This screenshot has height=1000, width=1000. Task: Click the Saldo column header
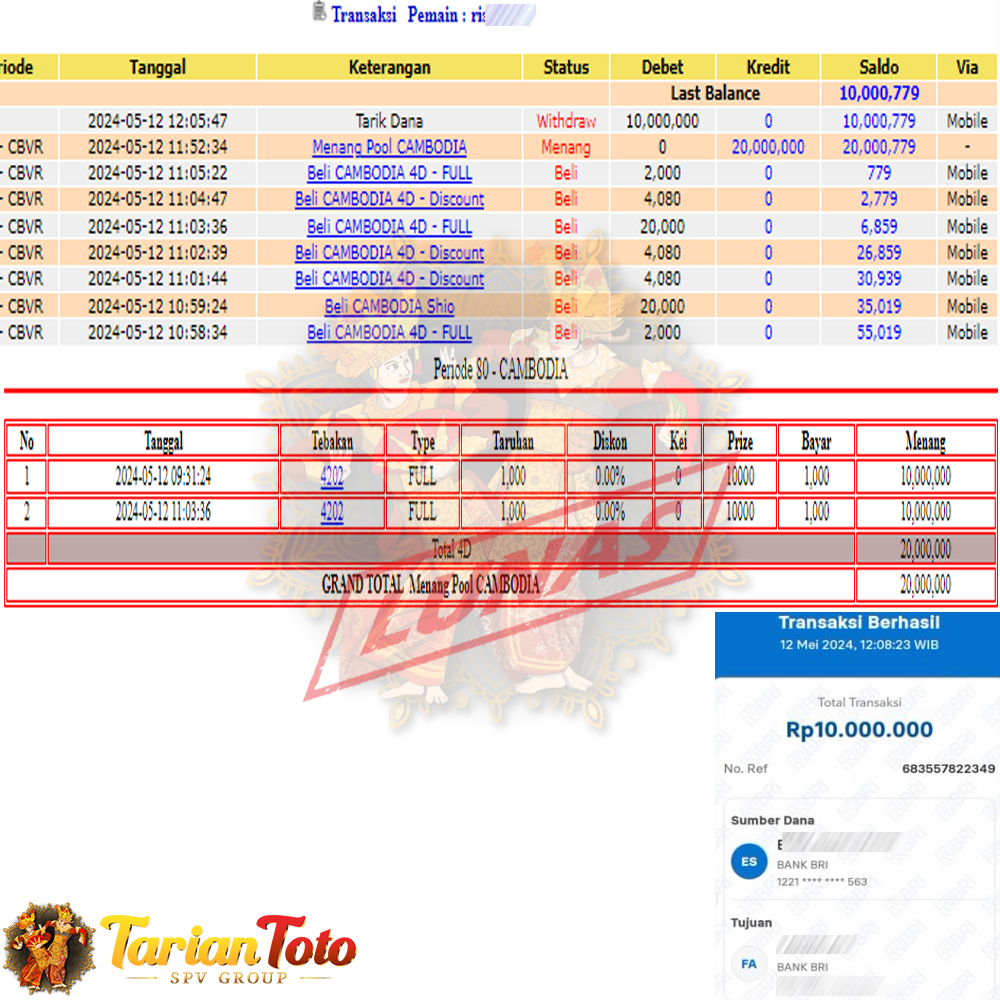click(878, 67)
